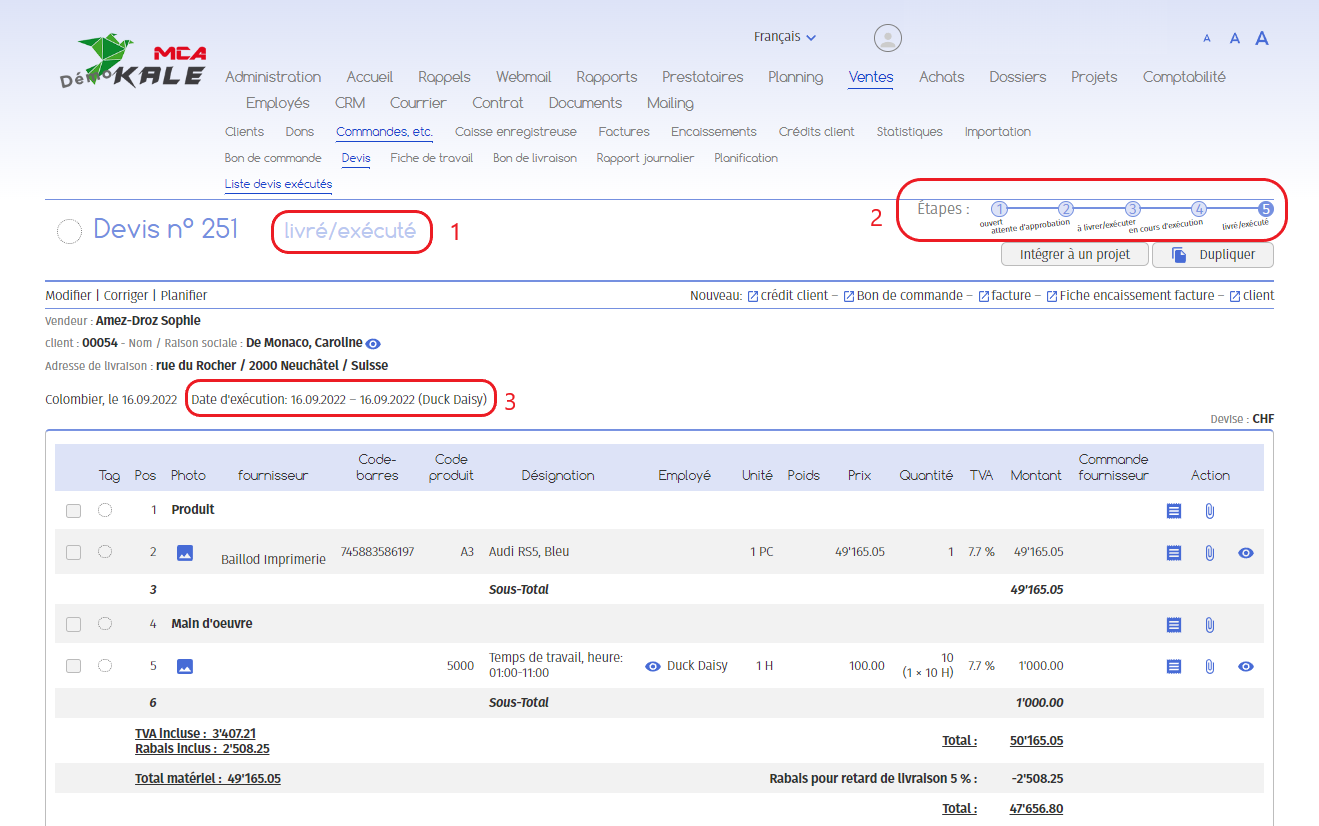This screenshot has width=1319, height=826.
Task: Click notes icon in Produit row
Action: click(1174, 511)
